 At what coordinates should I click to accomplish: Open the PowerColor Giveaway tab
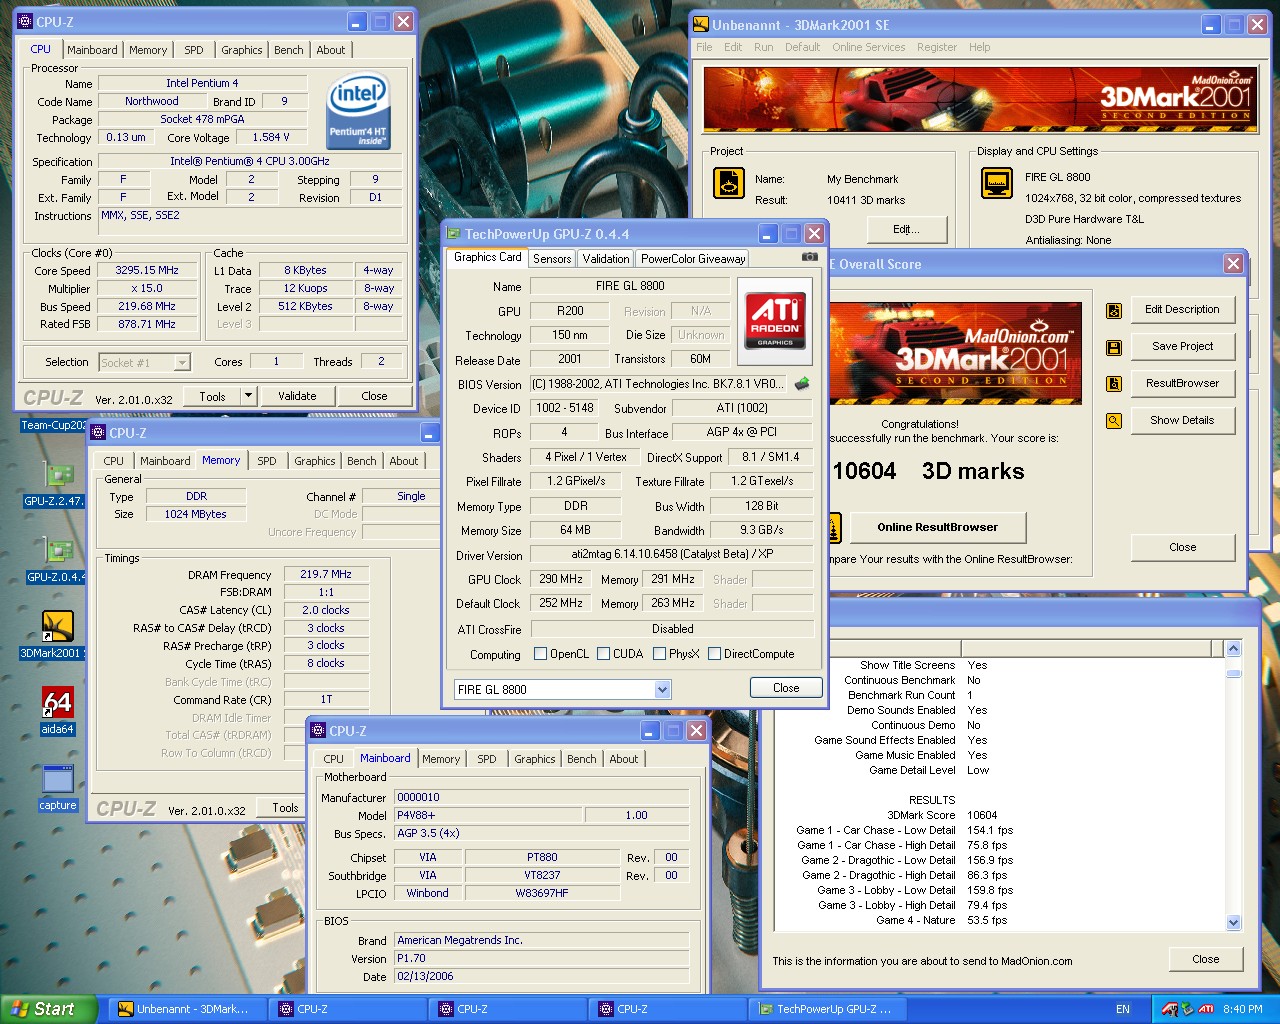pyautogui.click(x=693, y=258)
